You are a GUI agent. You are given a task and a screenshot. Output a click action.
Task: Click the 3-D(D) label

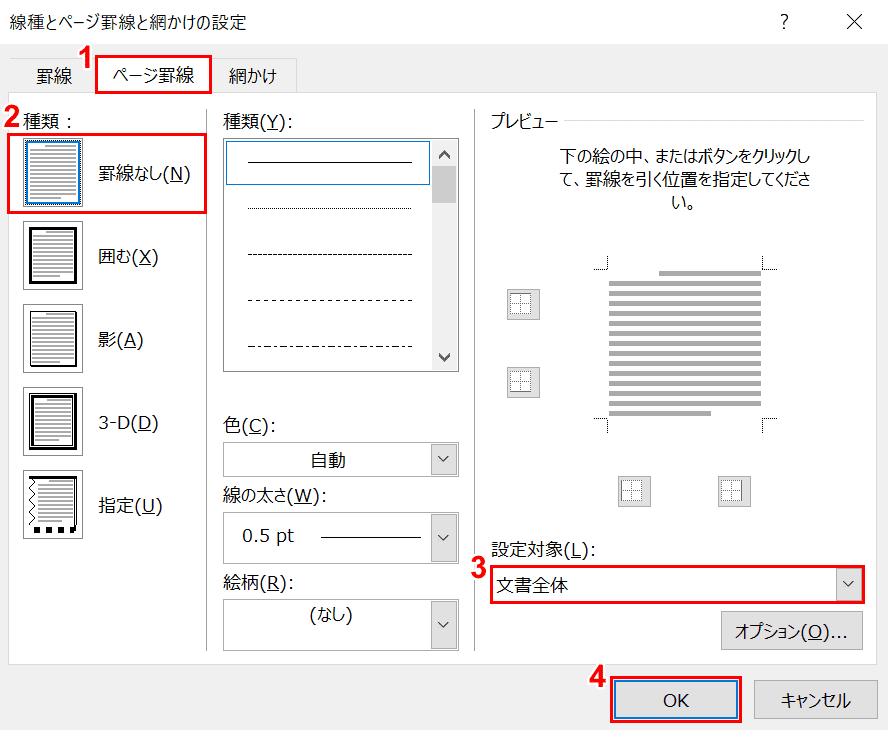pyautogui.click(x=128, y=422)
